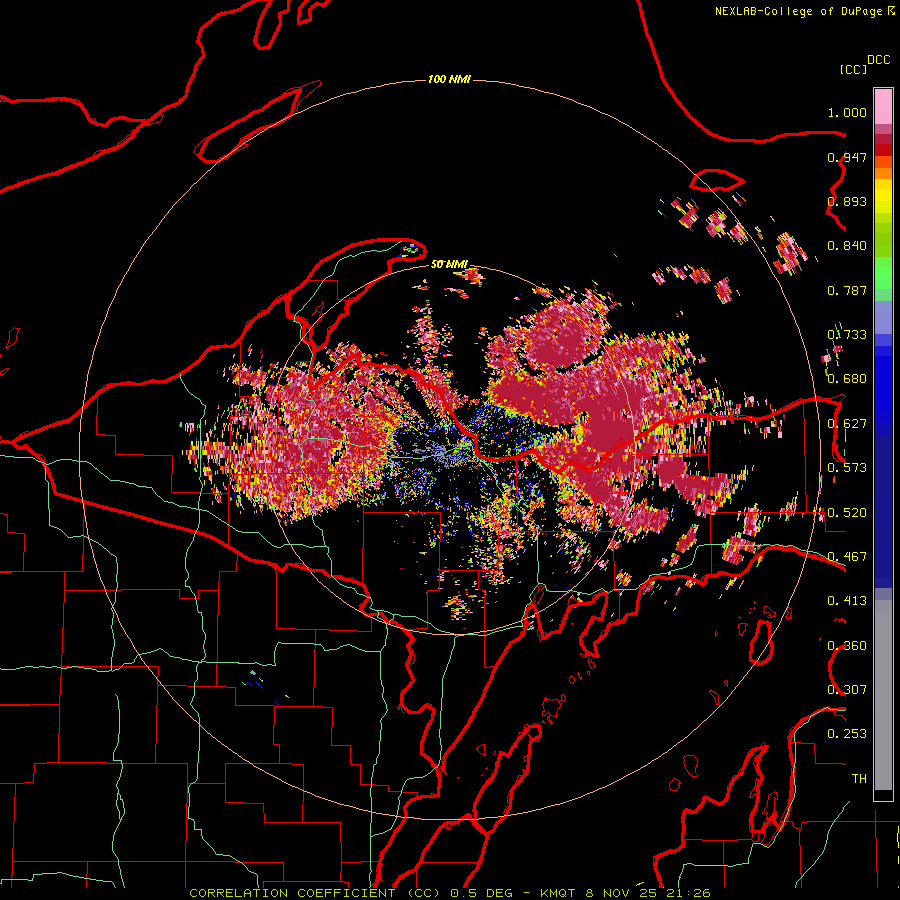Click the [CC] legend header
Viewport: 900px width, 900px height.
853,69
